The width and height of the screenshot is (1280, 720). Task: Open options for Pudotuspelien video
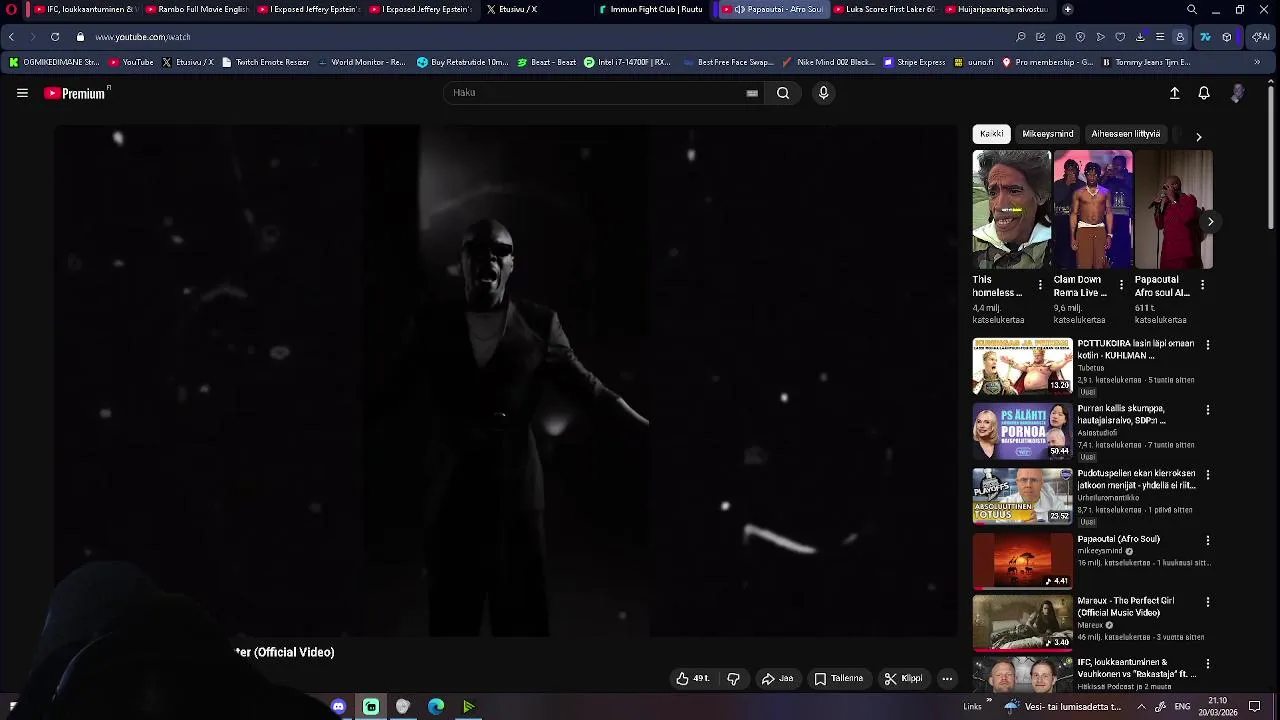pos(1207,475)
